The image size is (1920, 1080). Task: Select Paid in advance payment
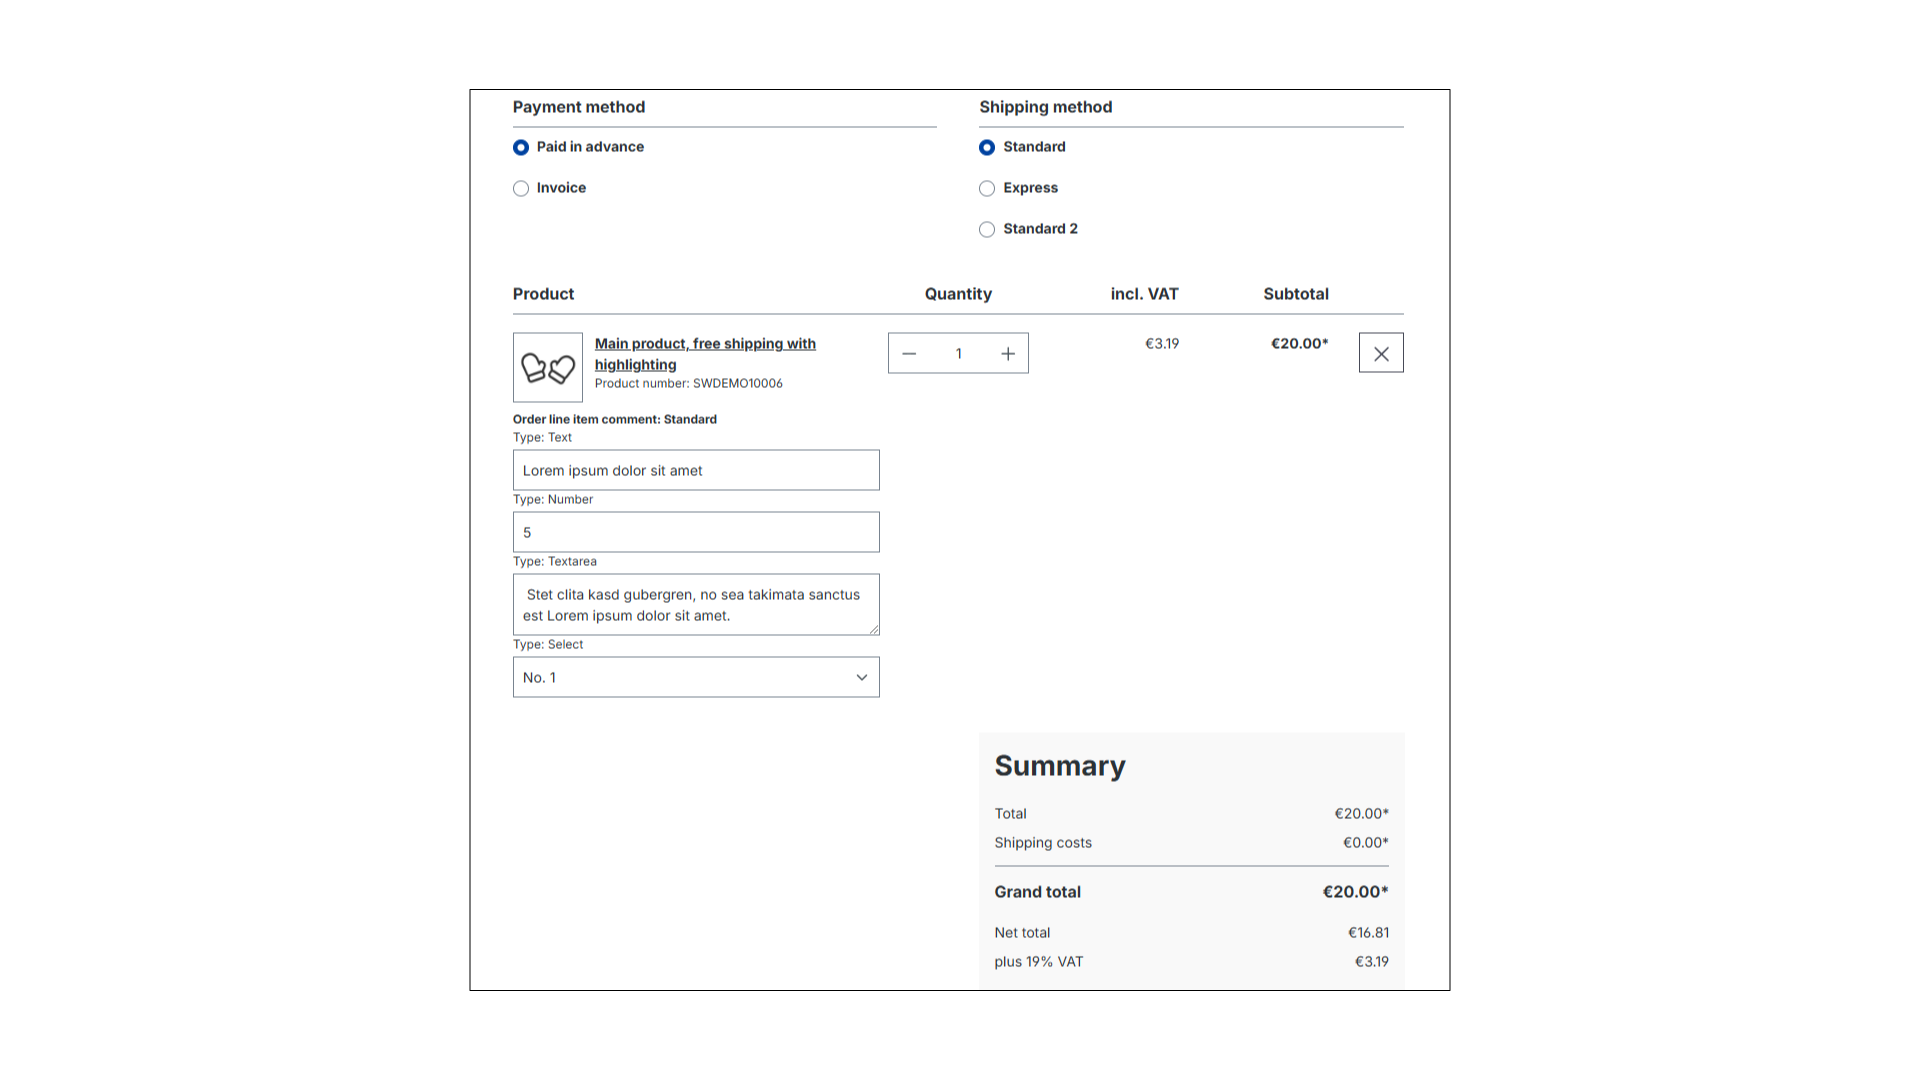(x=521, y=148)
